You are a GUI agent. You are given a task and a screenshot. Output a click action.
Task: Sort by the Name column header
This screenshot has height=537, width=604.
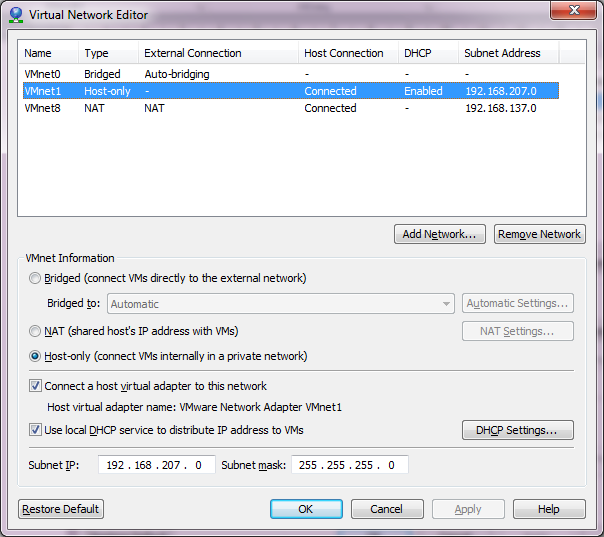[49, 53]
